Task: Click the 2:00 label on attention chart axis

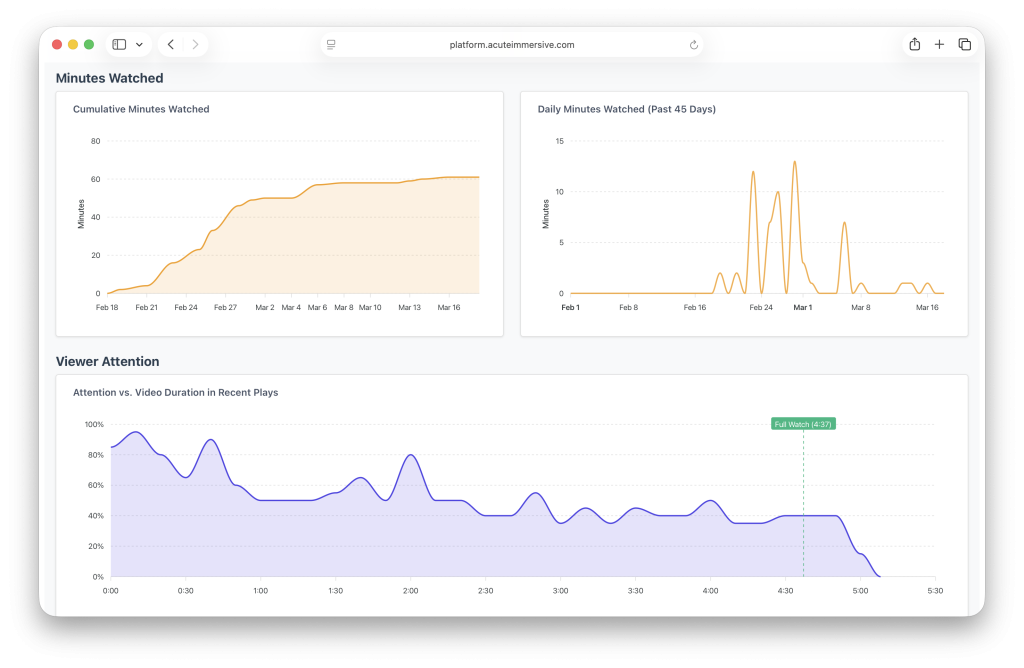Action: pyautogui.click(x=410, y=591)
